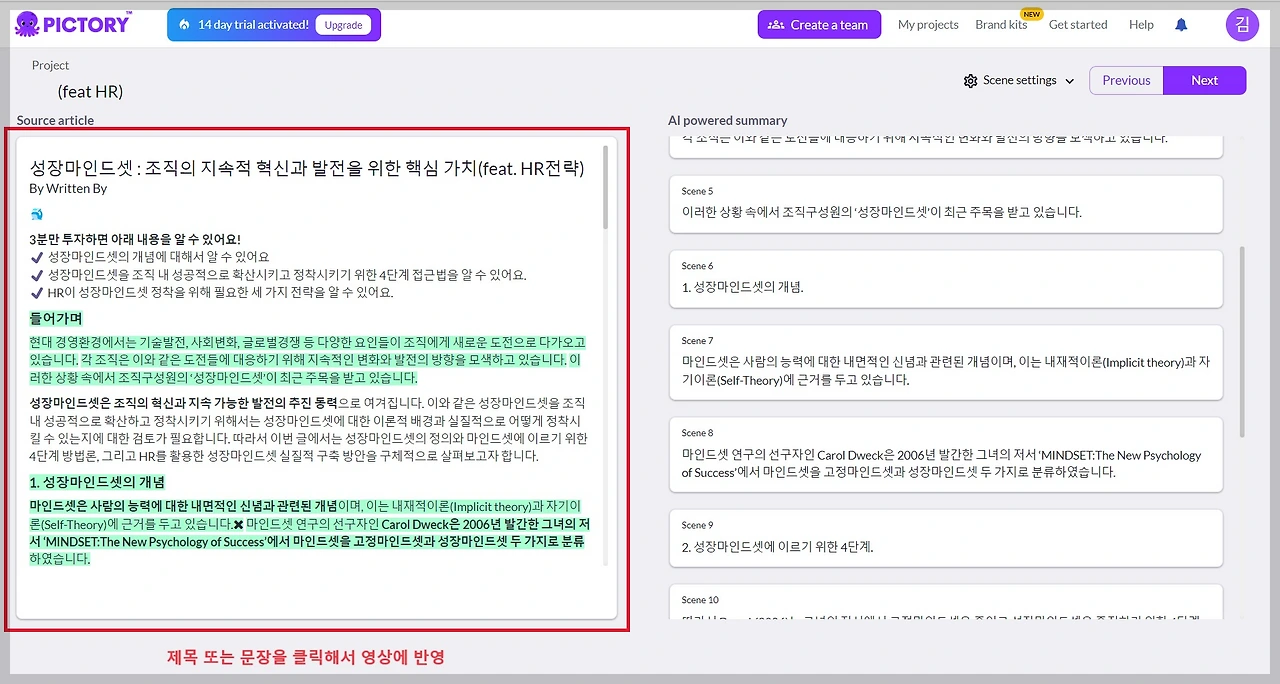Click the source article scrollbar
The image size is (1280, 684).
605,187
